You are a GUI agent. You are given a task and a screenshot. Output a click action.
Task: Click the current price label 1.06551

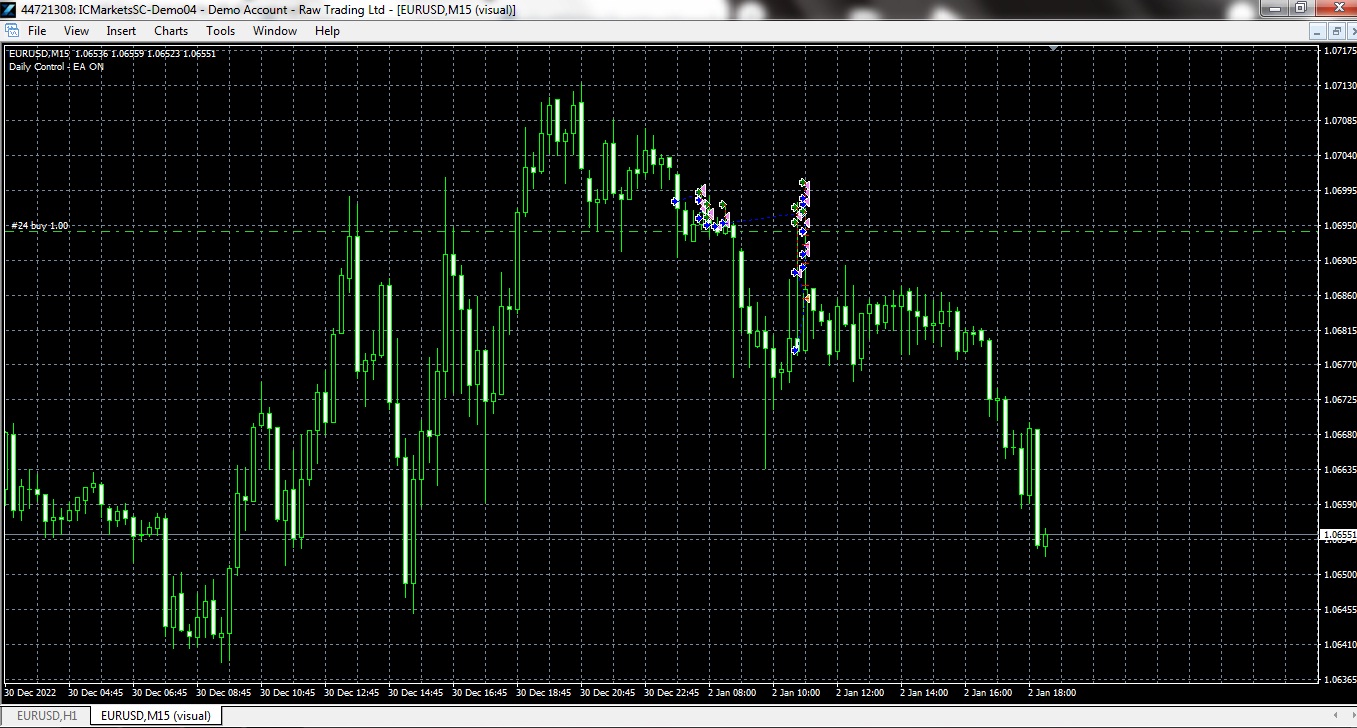click(1338, 536)
